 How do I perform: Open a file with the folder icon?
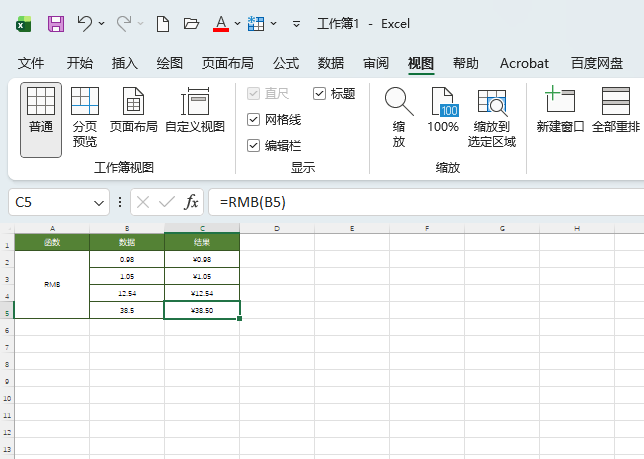pyautogui.click(x=191, y=24)
